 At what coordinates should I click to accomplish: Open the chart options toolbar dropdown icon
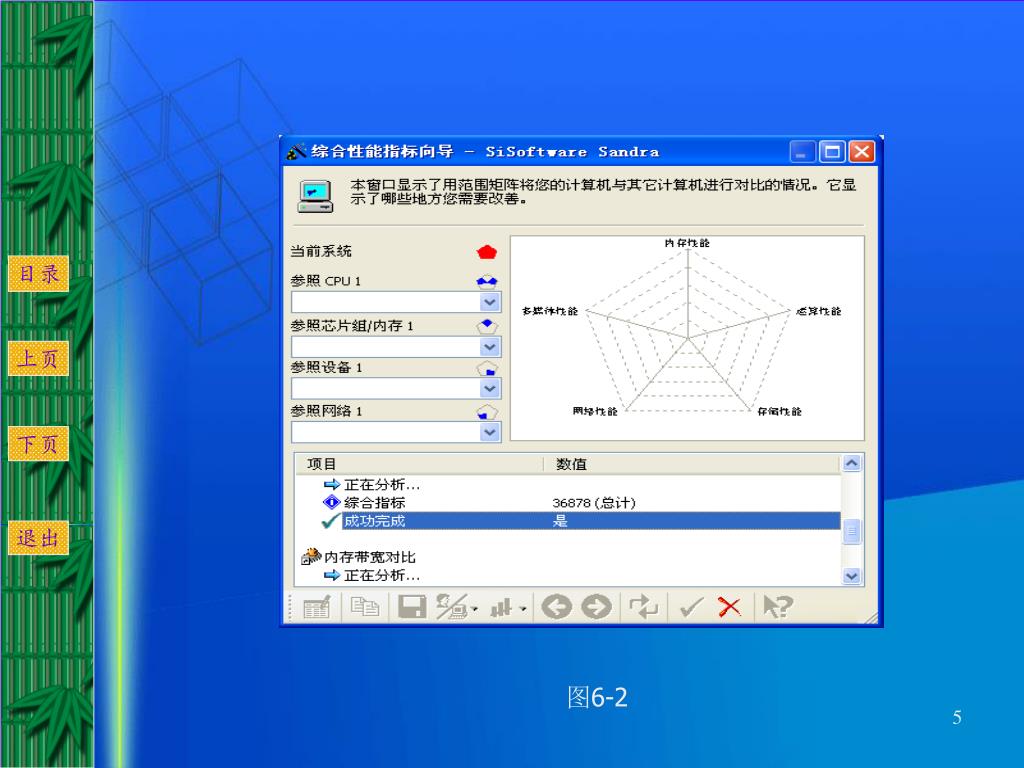click(508, 608)
